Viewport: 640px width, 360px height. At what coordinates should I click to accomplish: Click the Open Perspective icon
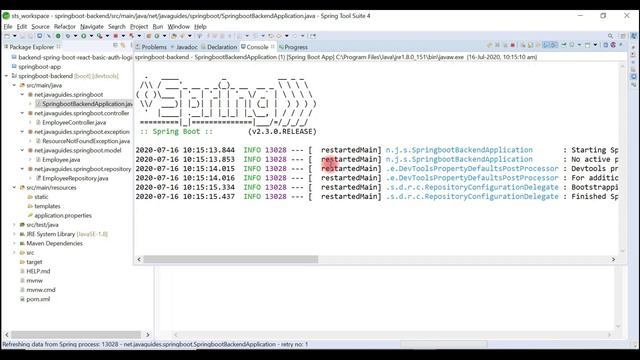[x=623, y=36]
